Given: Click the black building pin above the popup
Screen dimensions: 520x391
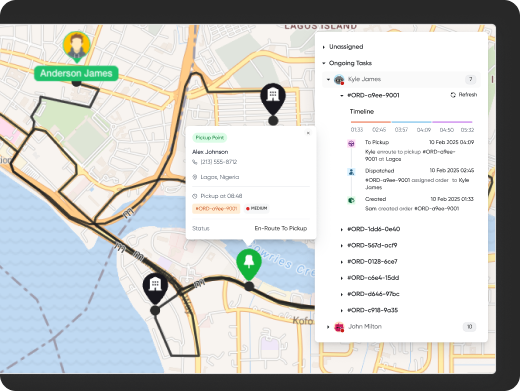Looking at the screenshot, I should pyautogui.click(x=273, y=99).
